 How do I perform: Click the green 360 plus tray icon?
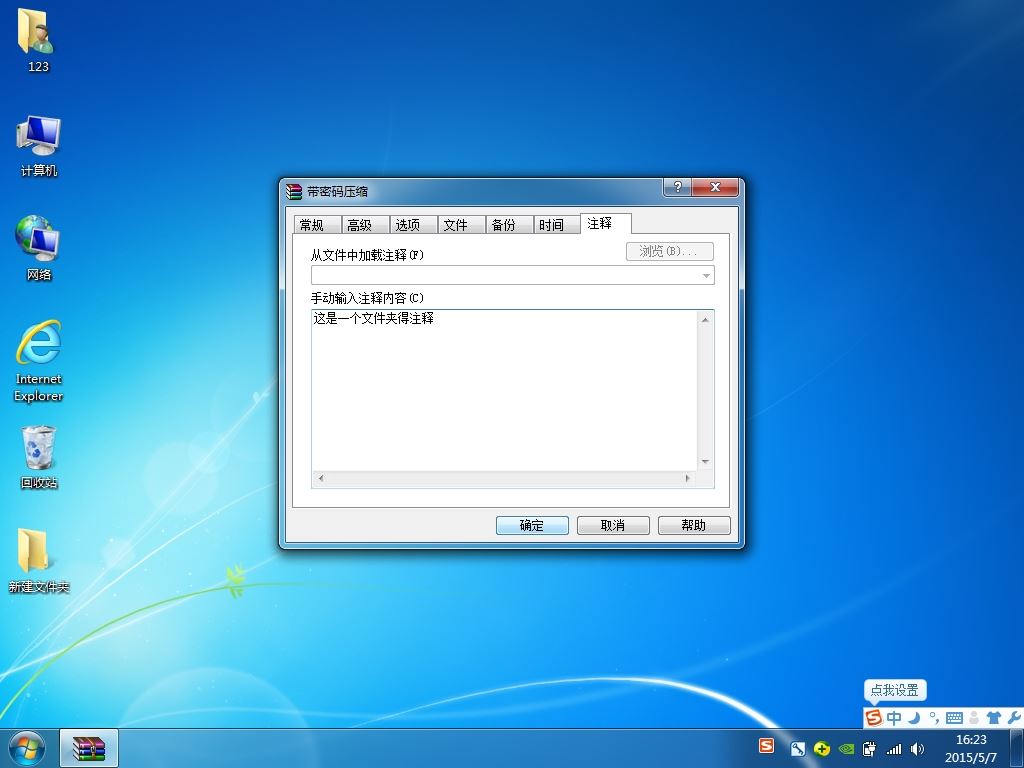click(x=822, y=749)
